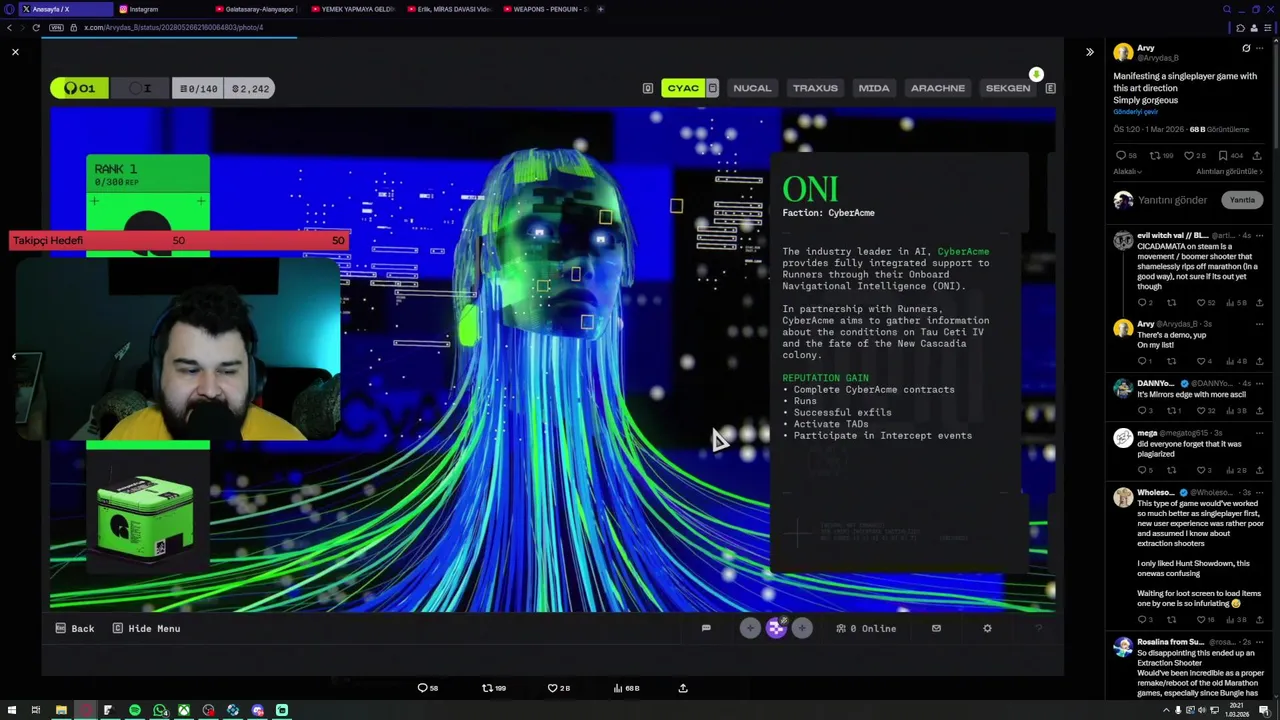
Task: Open more options on Rosalina's reply
Action: tap(1259, 642)
